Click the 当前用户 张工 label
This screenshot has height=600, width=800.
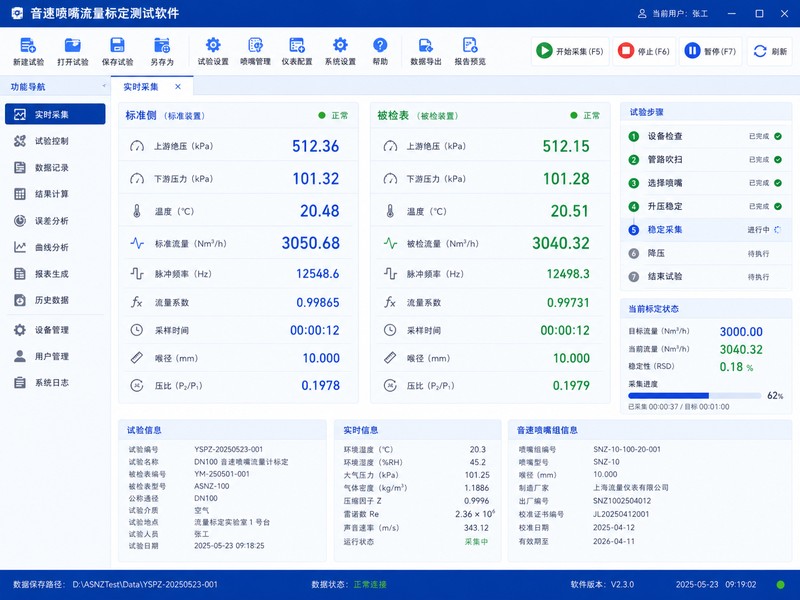click(x=673, y=14)
